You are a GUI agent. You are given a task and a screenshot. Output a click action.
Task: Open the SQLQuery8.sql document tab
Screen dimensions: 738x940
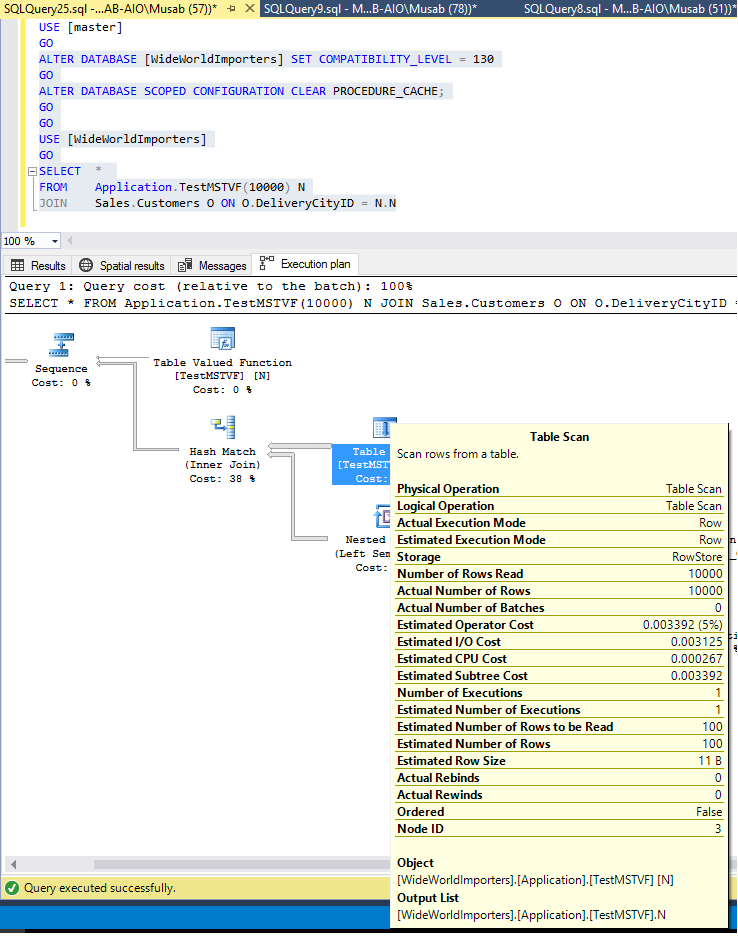[630, 8]
